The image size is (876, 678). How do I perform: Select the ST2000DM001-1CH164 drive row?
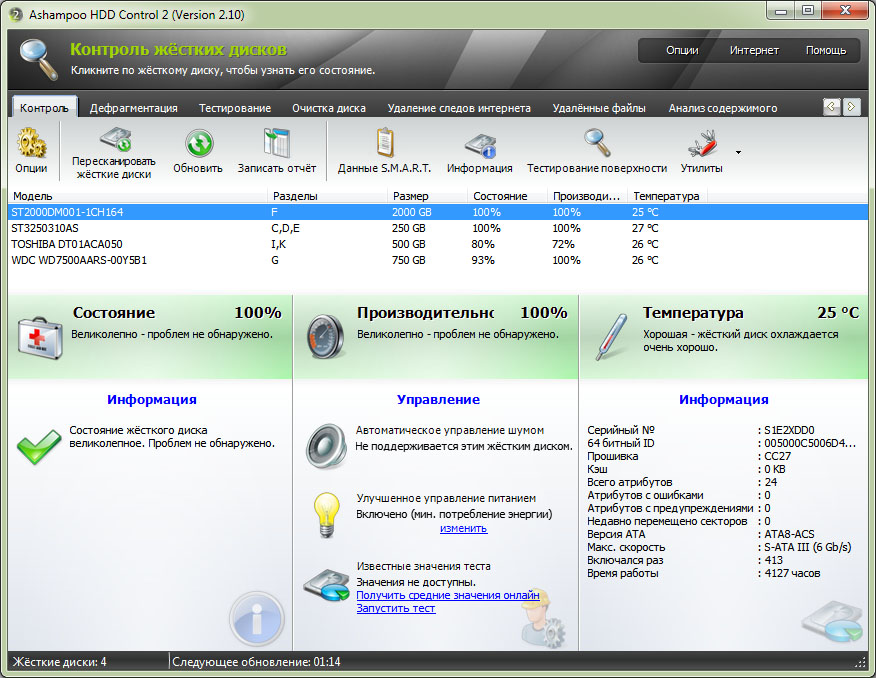point(438,212)
